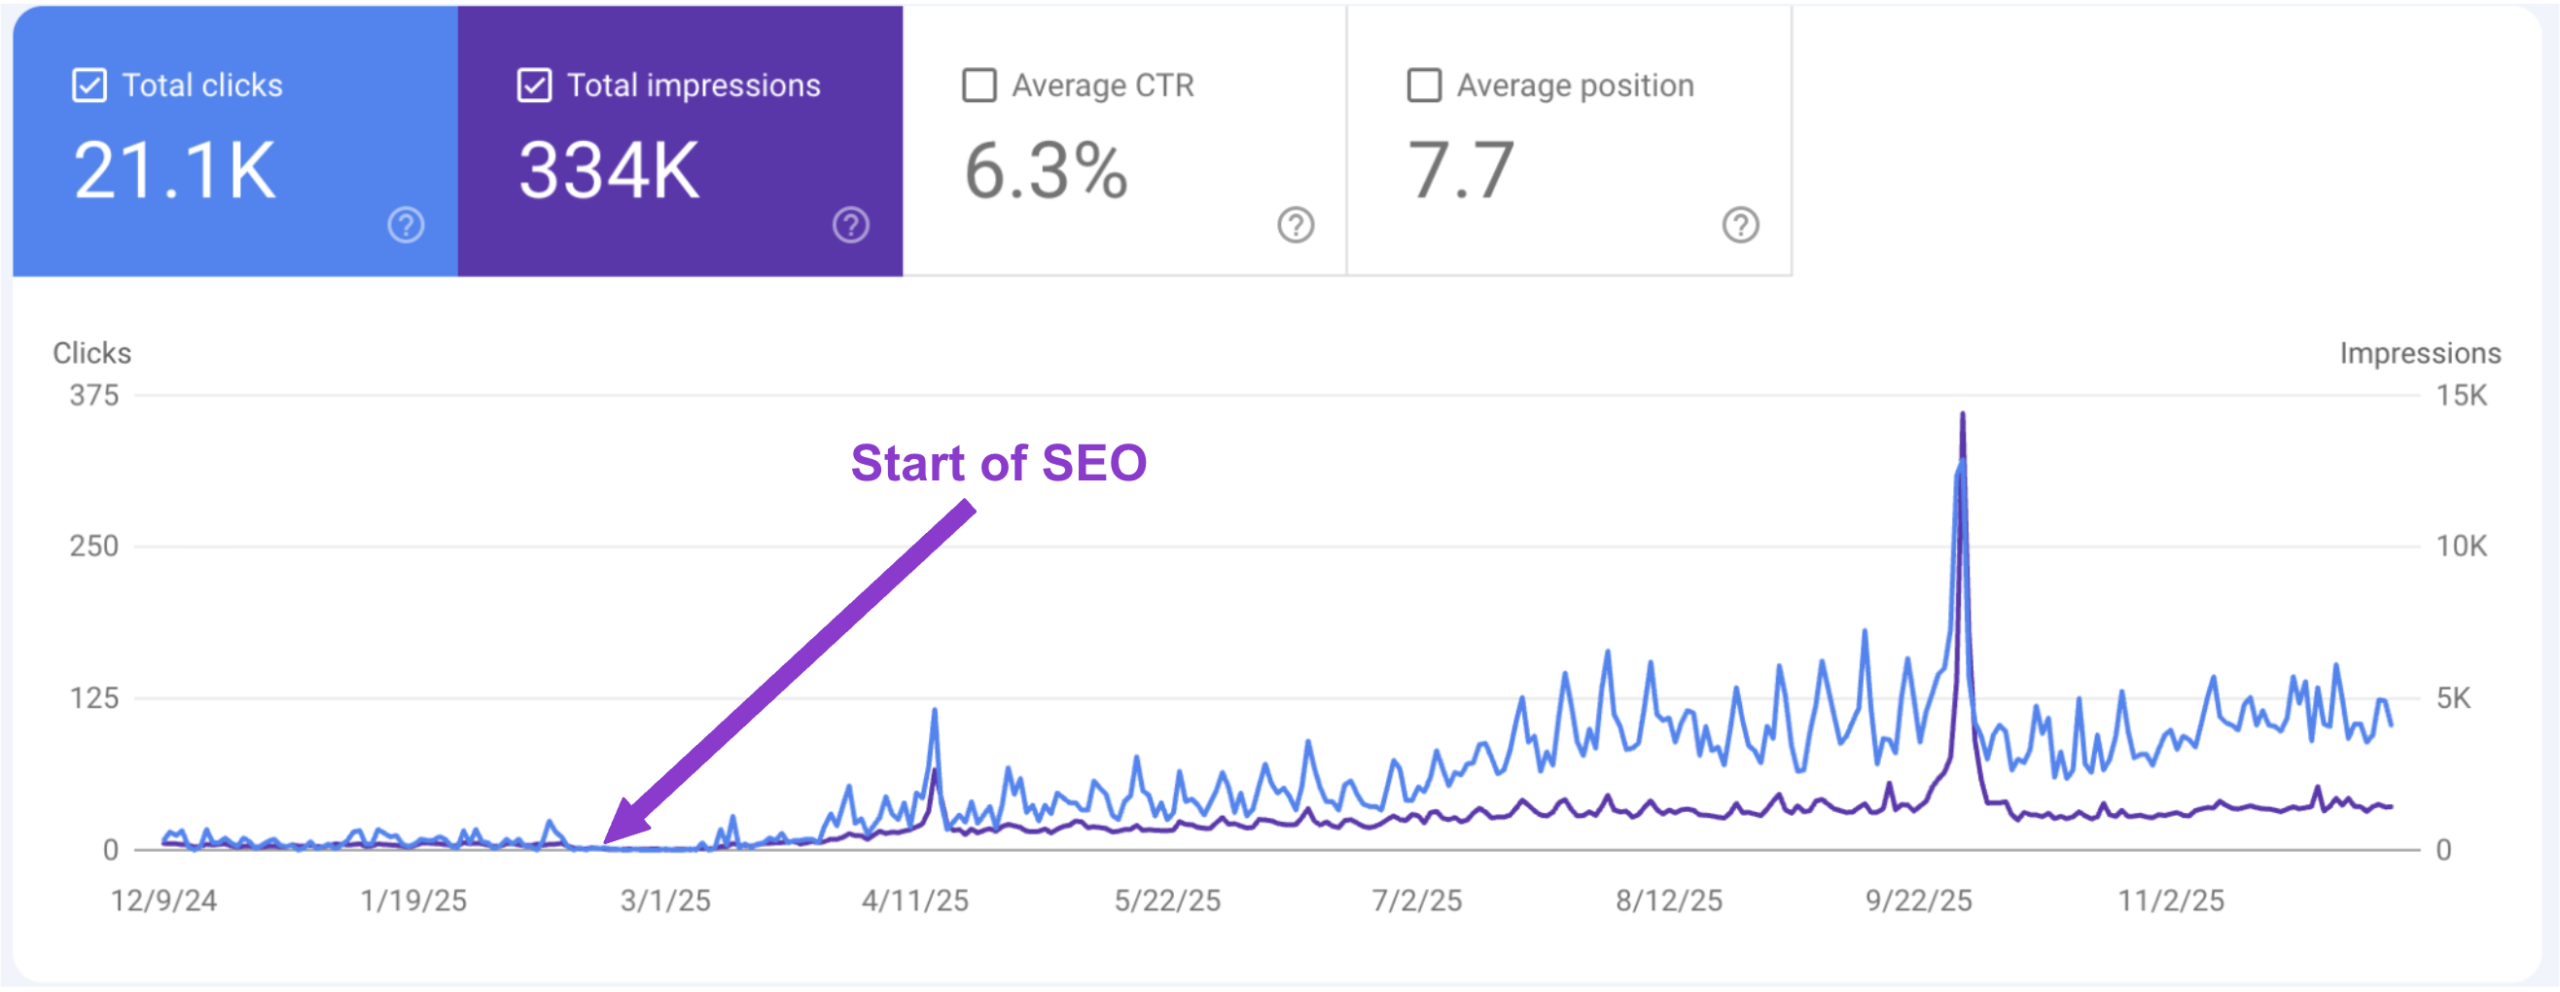
Task: Select the 21.1K total clicks value
Action: point(174,171)
